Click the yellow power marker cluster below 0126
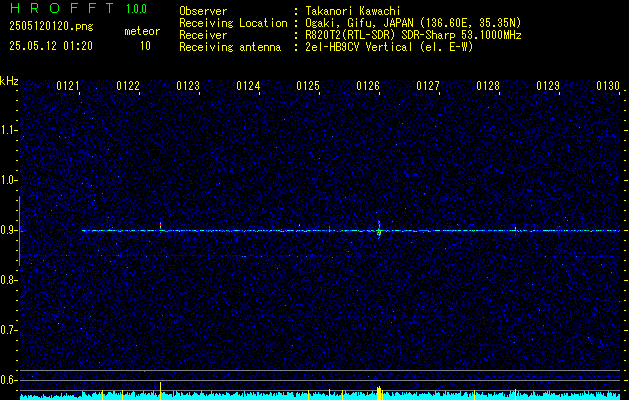The width and height of the screenshot is (629, 400). pyautogui.click(x=379, y=393)
